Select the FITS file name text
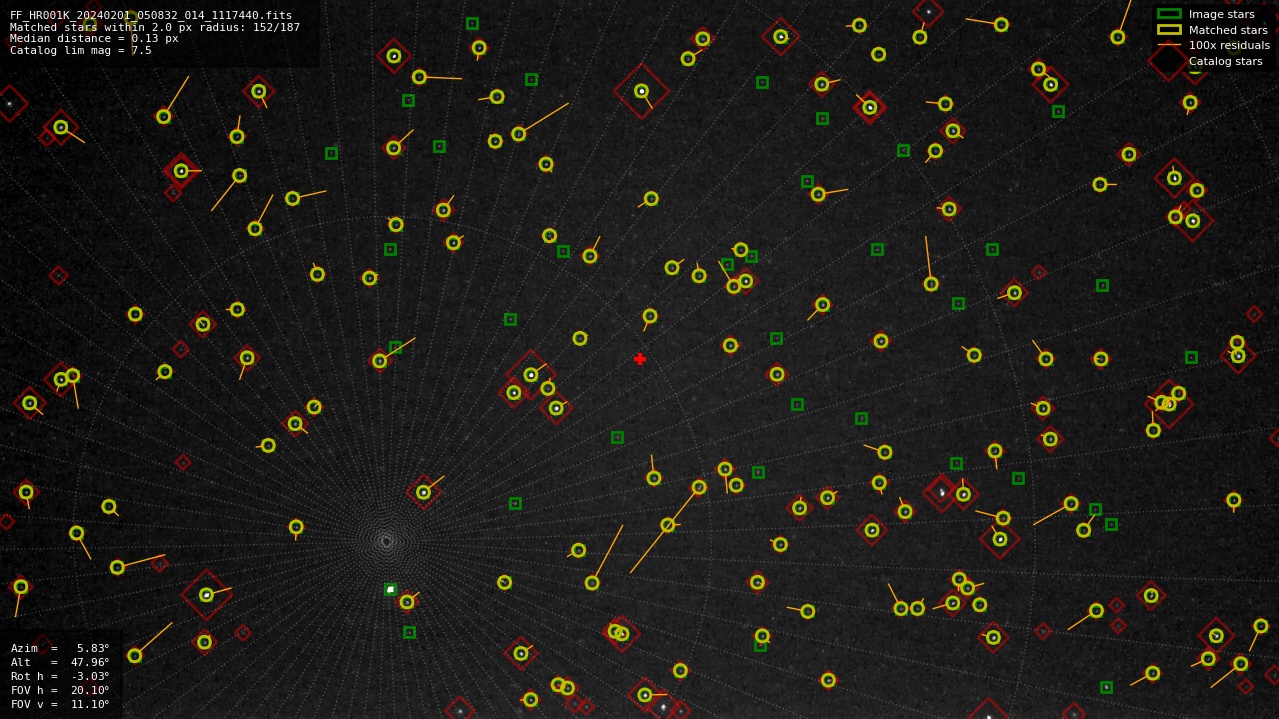The height and width of the screenshot is (719, 1279). coord(151,16)
